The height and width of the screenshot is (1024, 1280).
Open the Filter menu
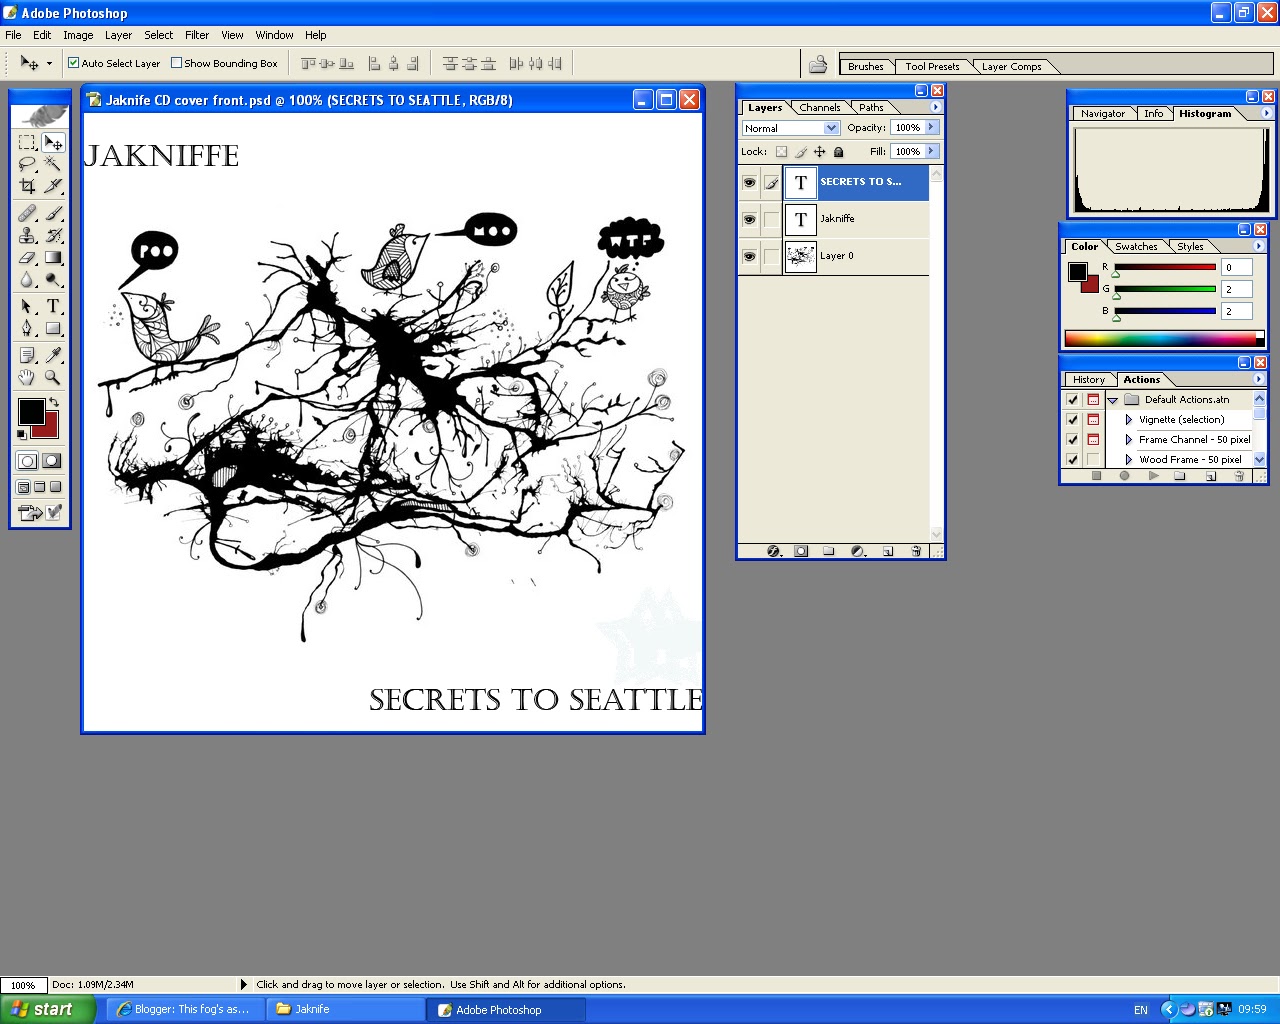(x=197, y=35)
